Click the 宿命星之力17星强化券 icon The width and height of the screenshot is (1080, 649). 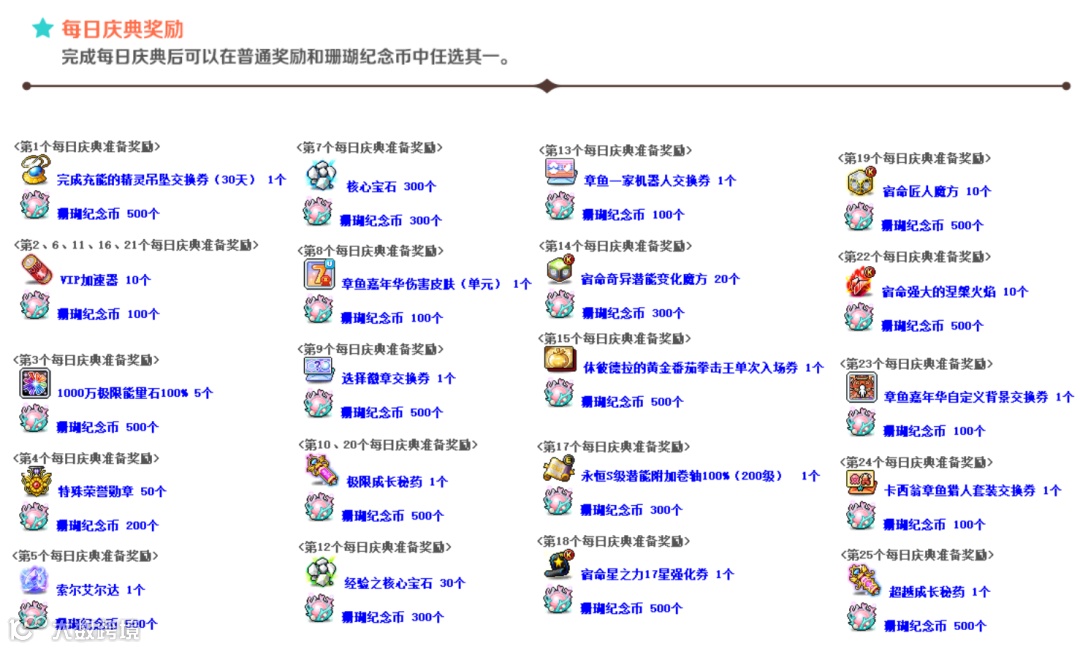click(559, 564)
